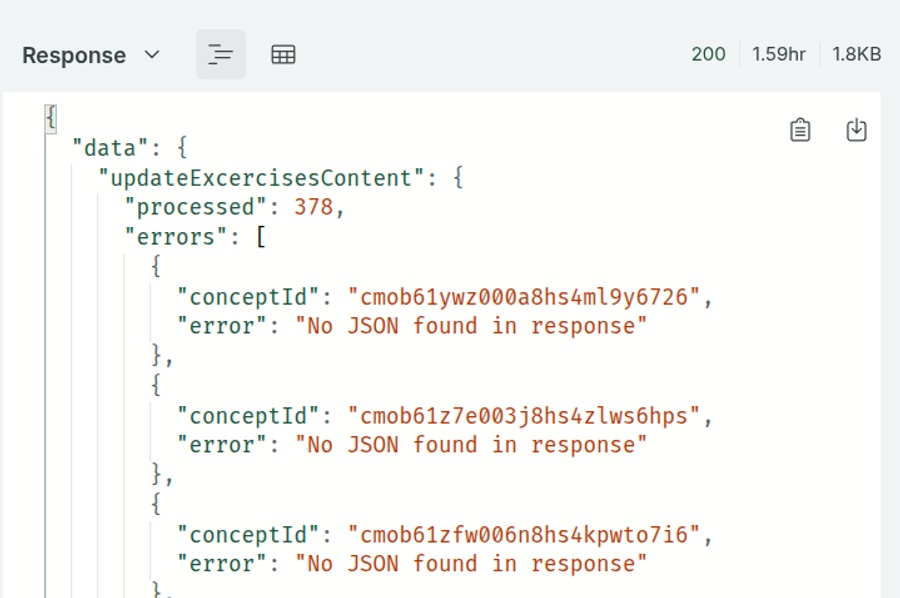Click the first "No JSON found in response" string

click(x=470, y=326)
